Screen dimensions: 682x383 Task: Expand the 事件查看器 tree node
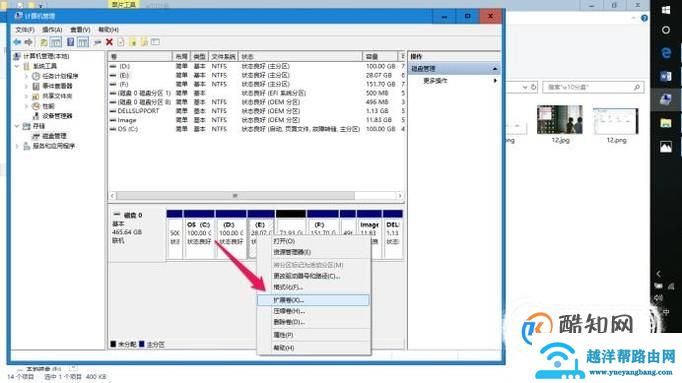[x=26, y=86]
